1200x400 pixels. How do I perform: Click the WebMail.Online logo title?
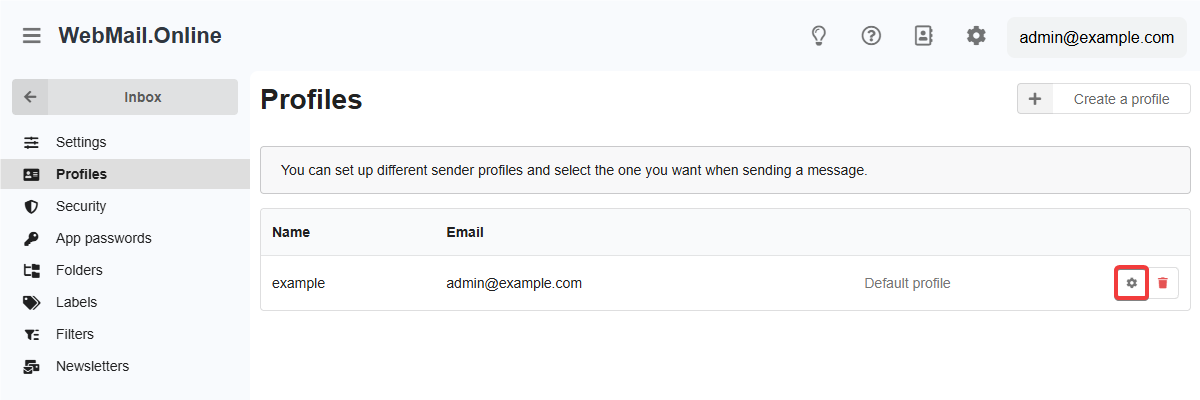140,36
